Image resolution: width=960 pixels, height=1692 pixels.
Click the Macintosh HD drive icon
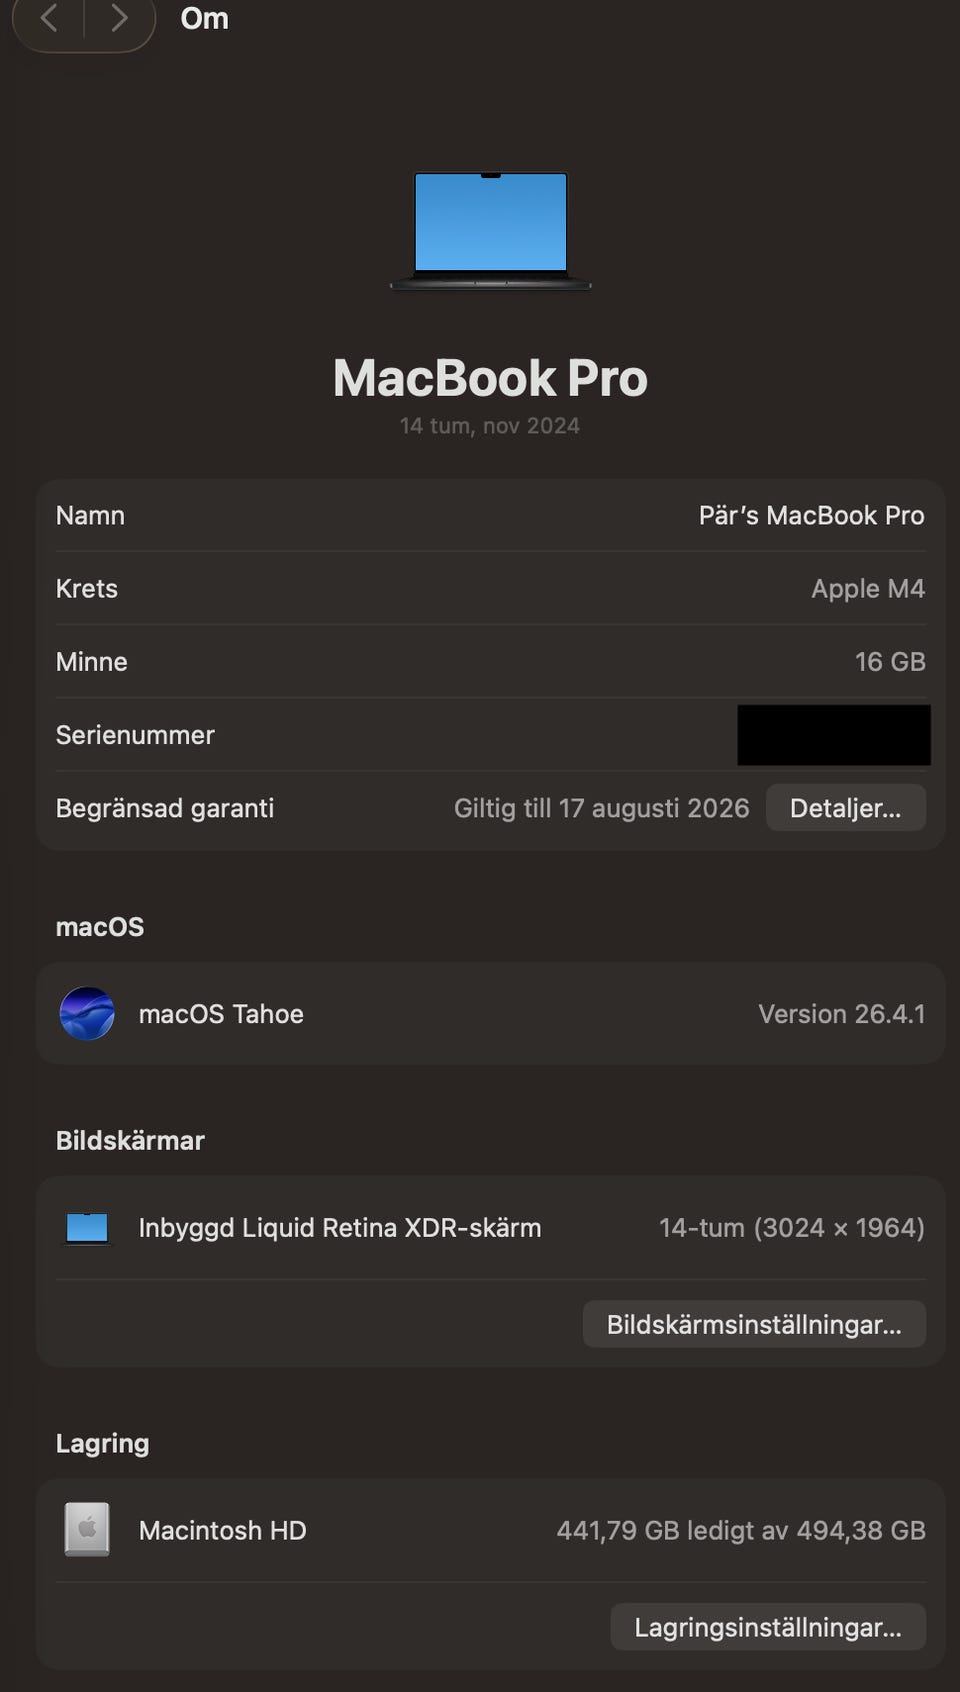(87, 1529)
